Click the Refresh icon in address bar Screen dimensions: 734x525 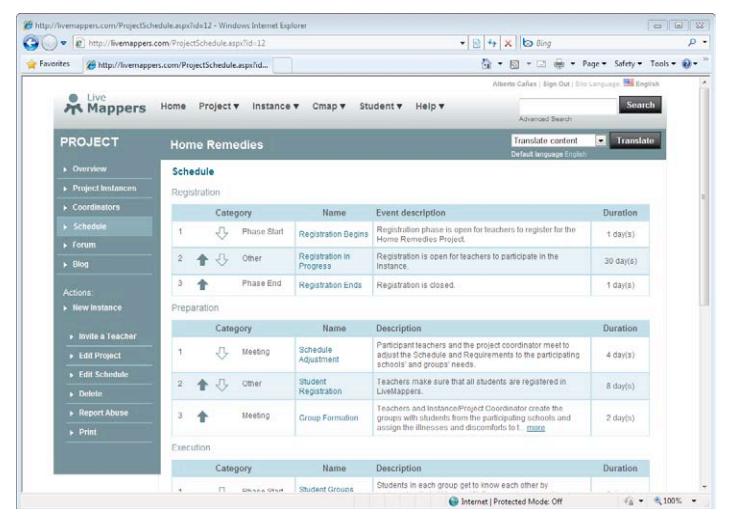492,43
